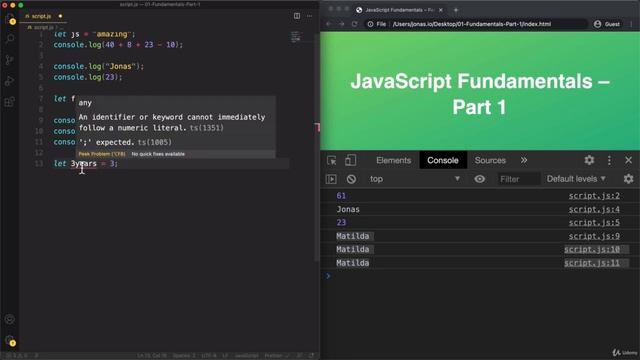The height and width of the screenshot is (360, 640).
Task: Open the script.js:10 source link
Action: [592, 249]
